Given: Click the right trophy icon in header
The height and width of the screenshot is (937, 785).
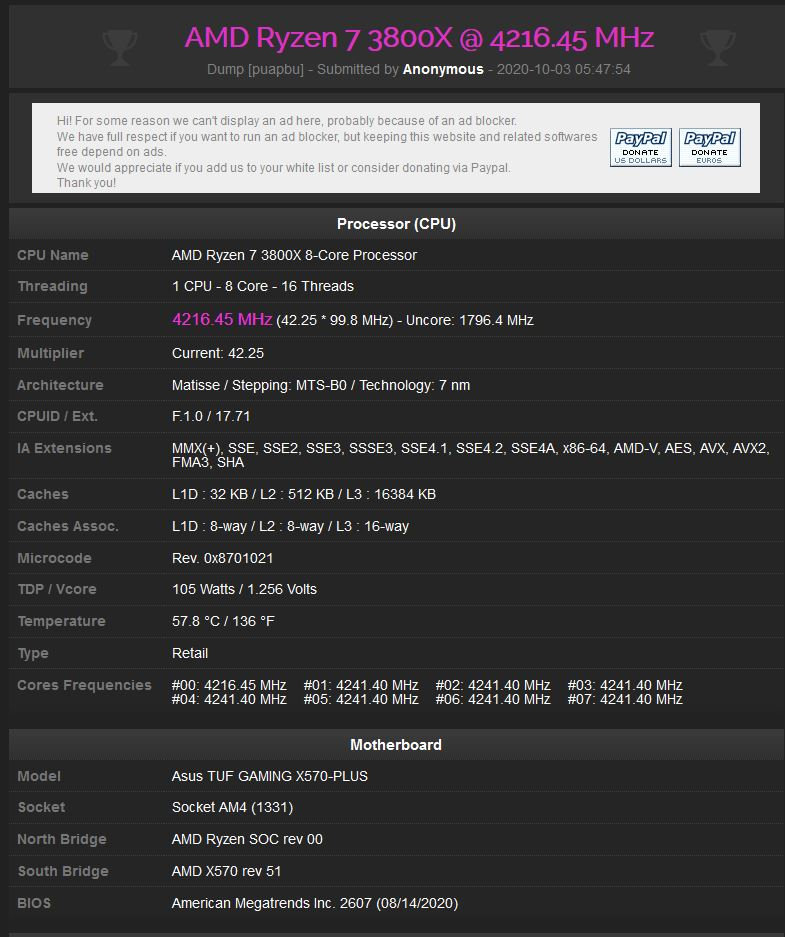Looking at the screenshot, I should tap(717, 48).
